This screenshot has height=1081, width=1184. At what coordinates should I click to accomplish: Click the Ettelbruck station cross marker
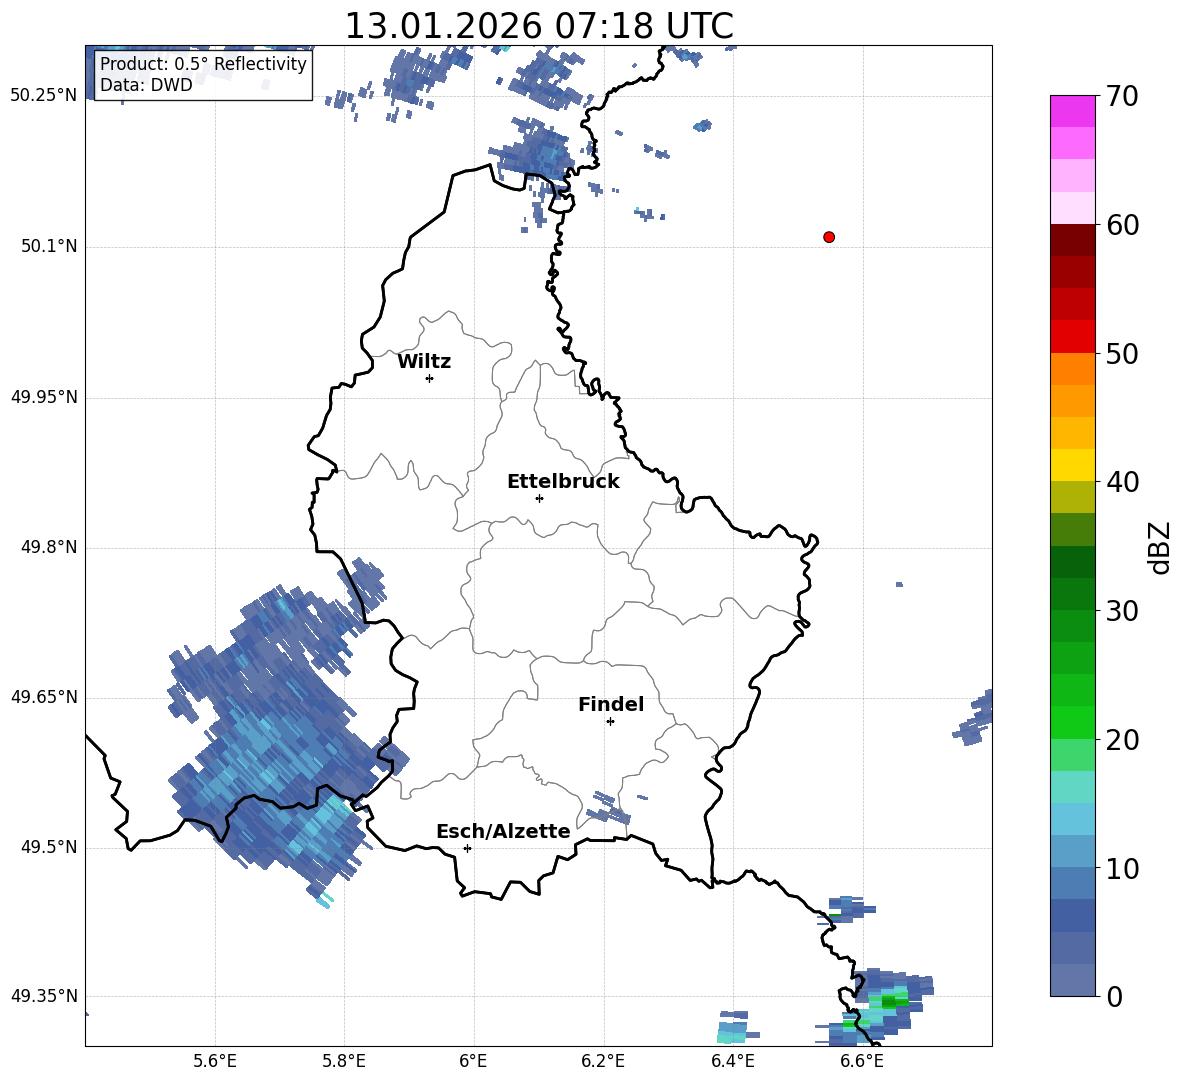click(x=539, y=498)
